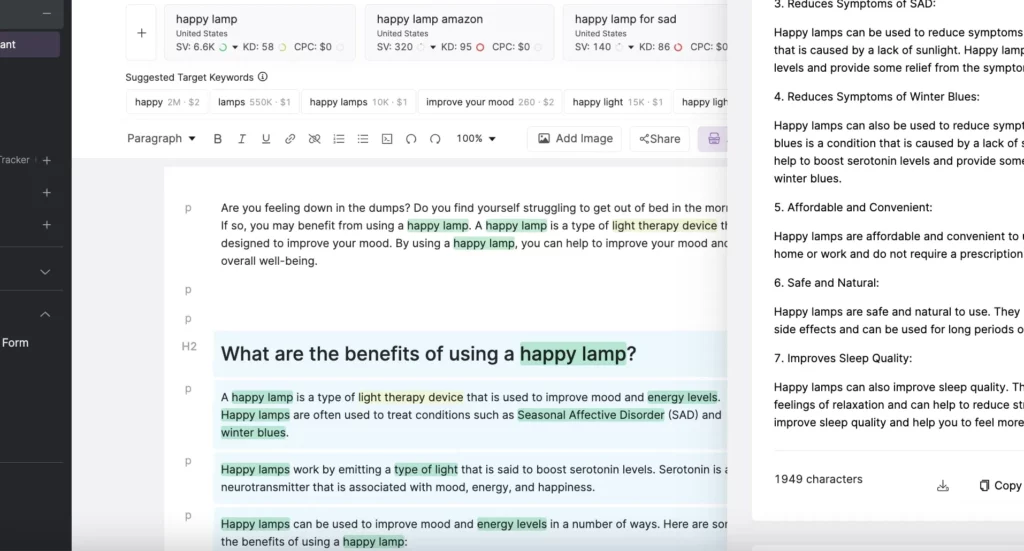Screen dimensions: 1024x551
Task: Select the 'happy' 2M suggested keyword chip
Action: (167, 102)
